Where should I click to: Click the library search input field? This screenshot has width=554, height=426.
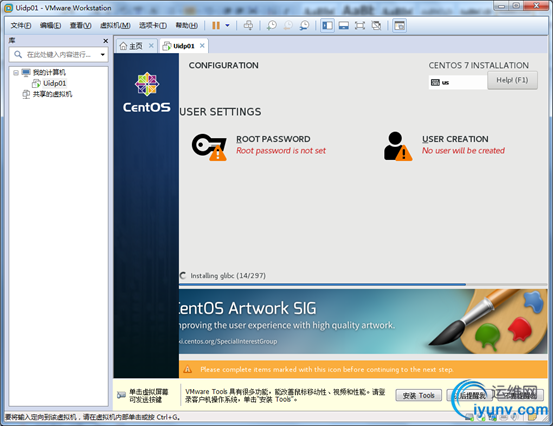coord(59,54)
